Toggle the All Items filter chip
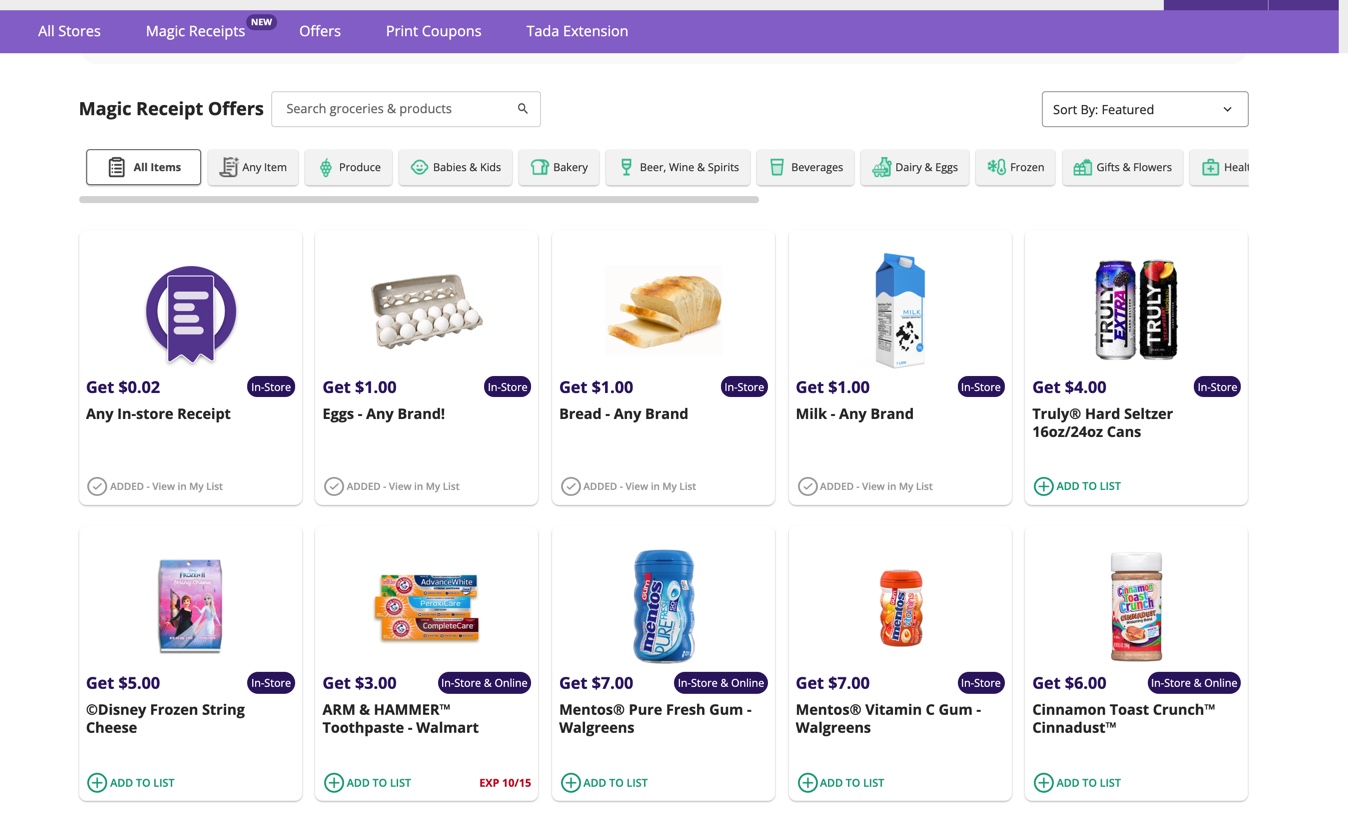Screen dimensions: 1348x821 pyautogui.click(x=143, y=167)
